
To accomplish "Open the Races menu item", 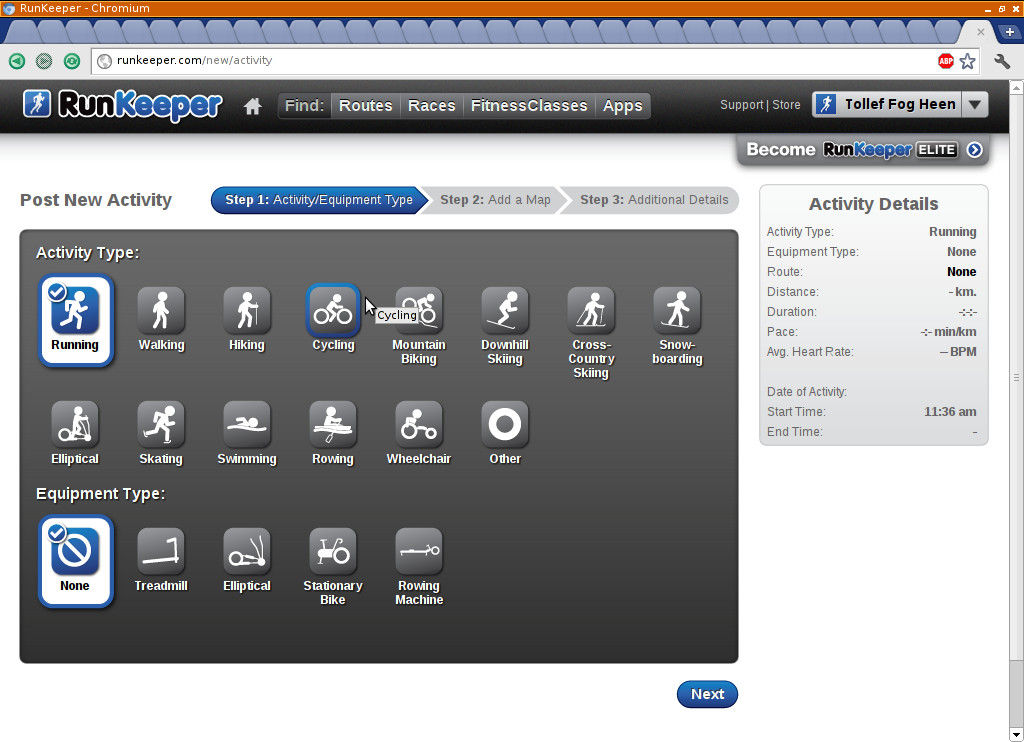I will [431, 106].
